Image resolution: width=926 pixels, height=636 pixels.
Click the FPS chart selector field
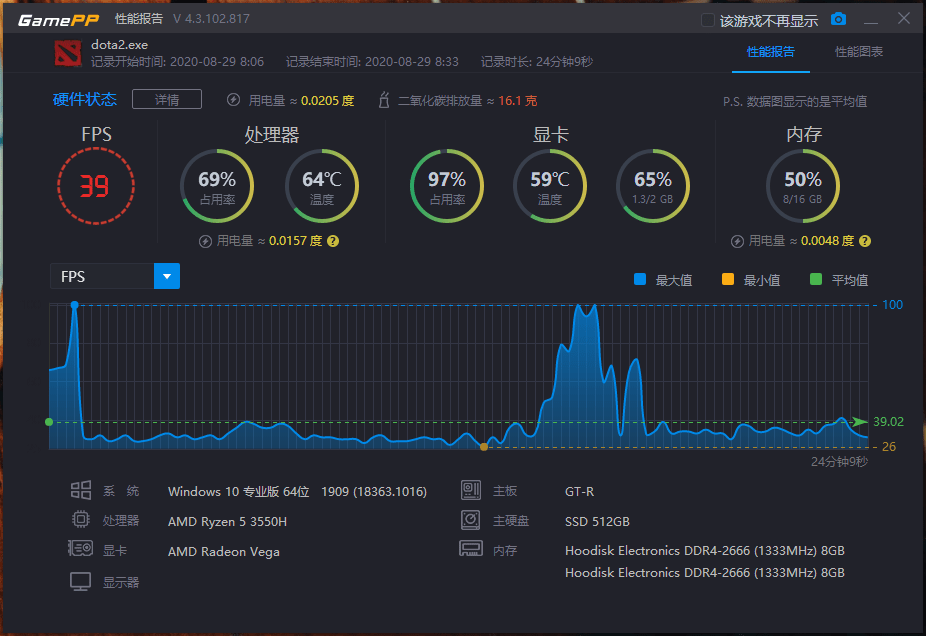115,276
